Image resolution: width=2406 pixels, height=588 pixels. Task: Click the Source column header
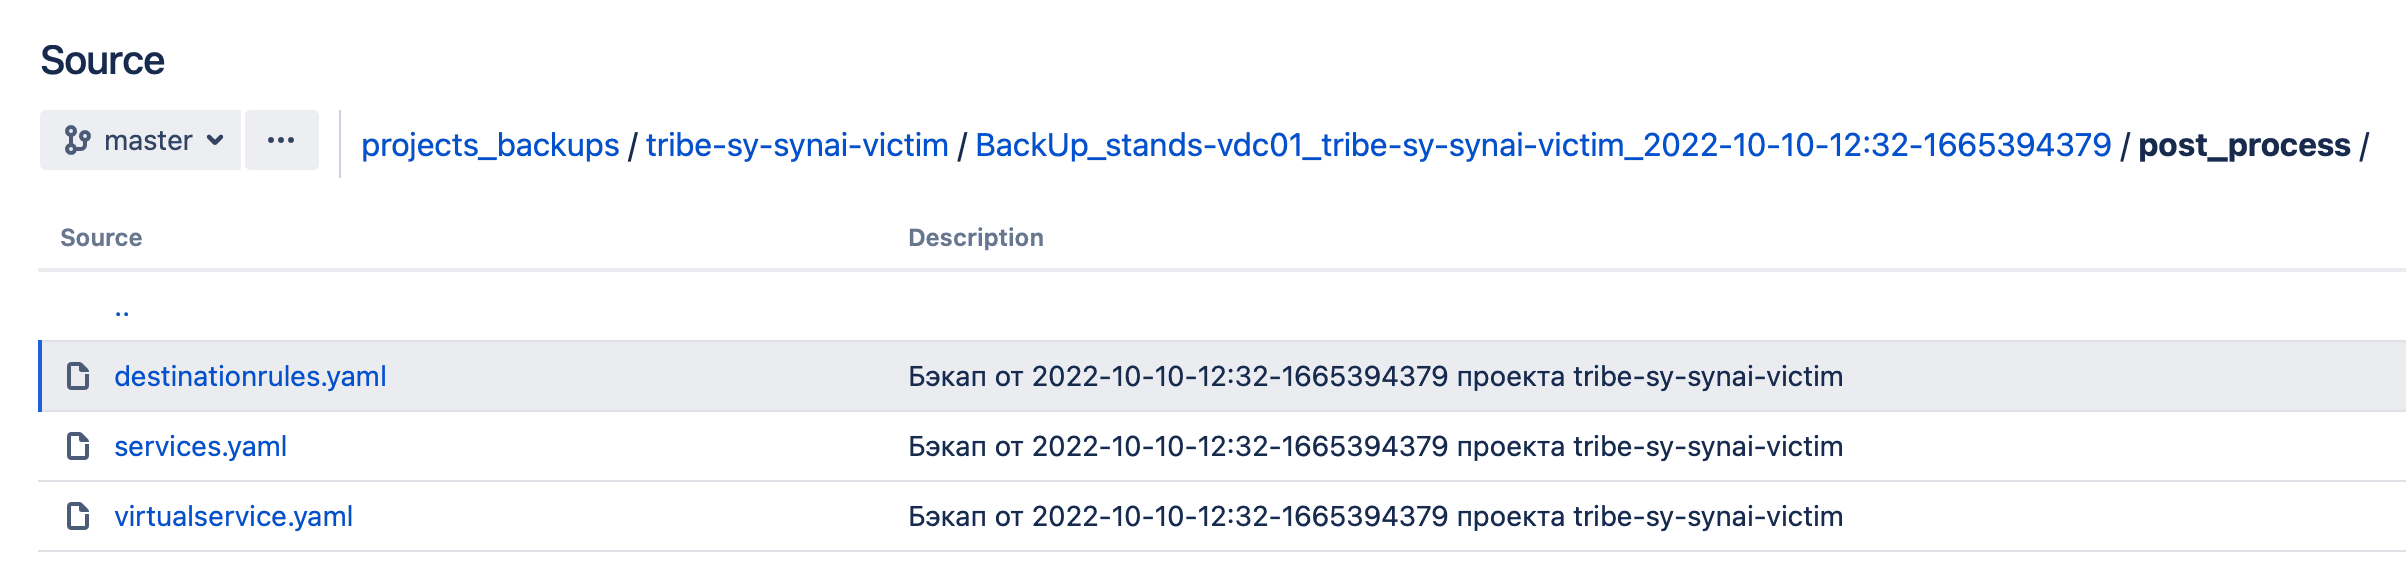coord(101,238)
